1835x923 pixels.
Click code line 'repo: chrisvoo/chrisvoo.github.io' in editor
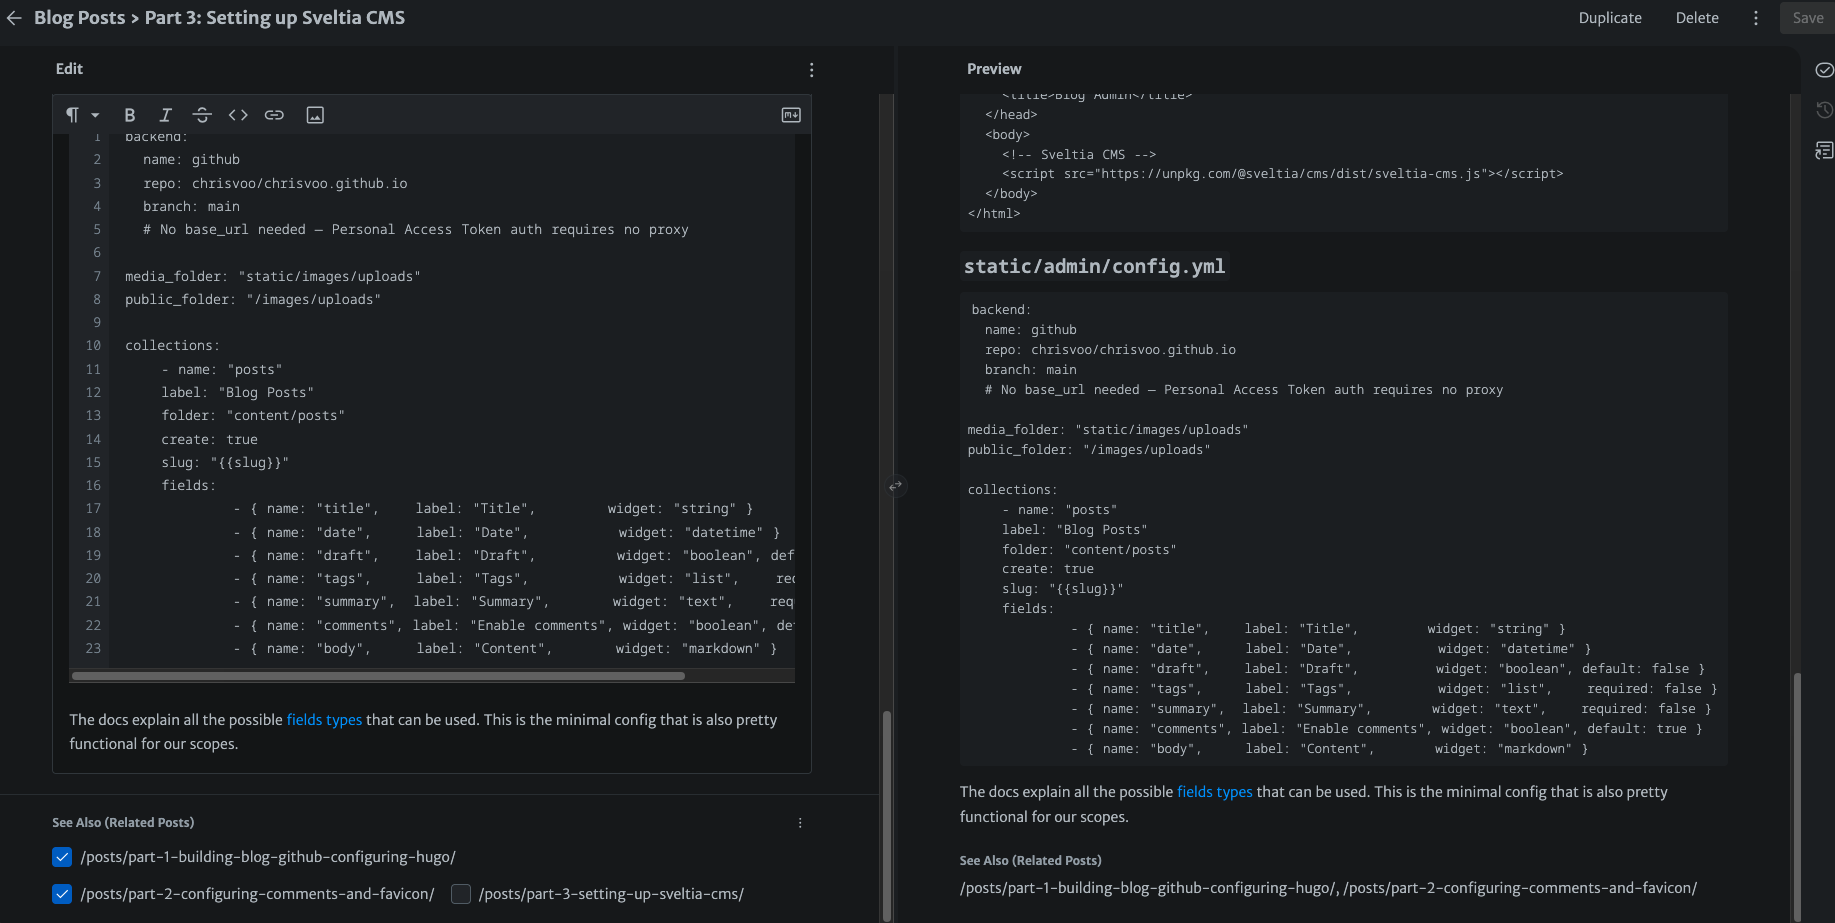275,183
